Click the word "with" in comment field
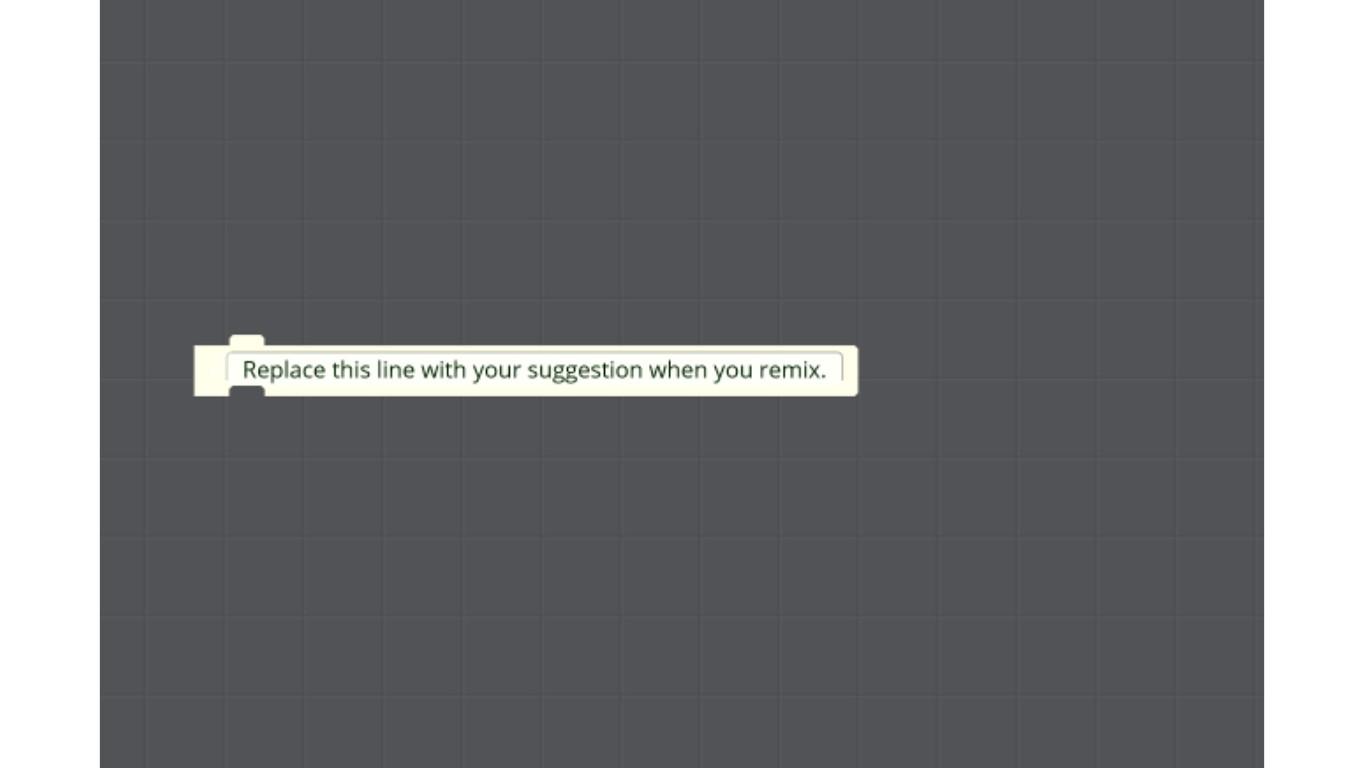 pyautogui.click(x=443, y=370)
